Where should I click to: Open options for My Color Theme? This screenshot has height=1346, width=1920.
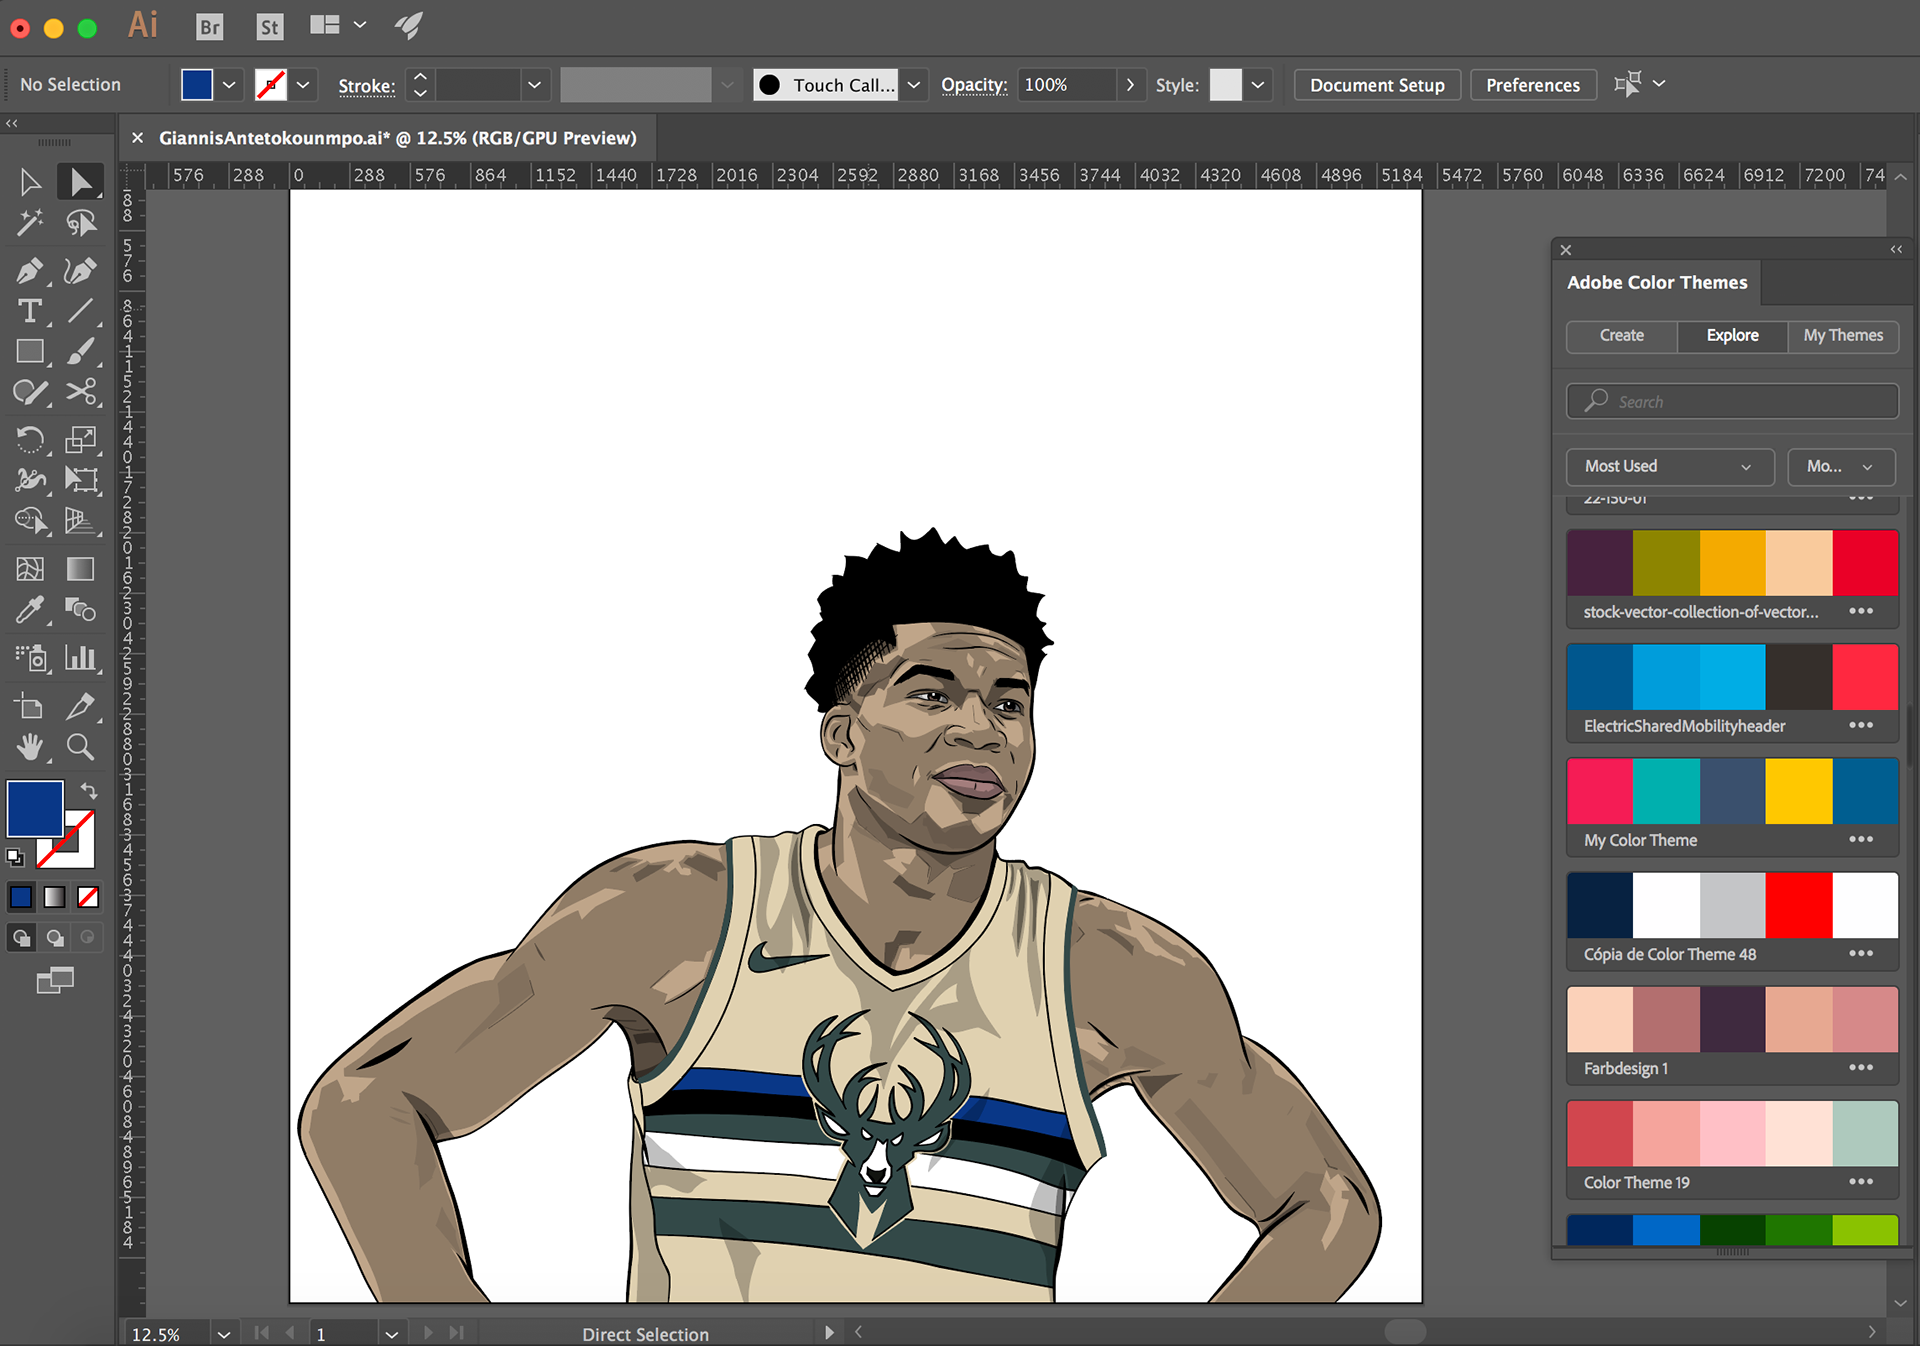point(1860,839)
